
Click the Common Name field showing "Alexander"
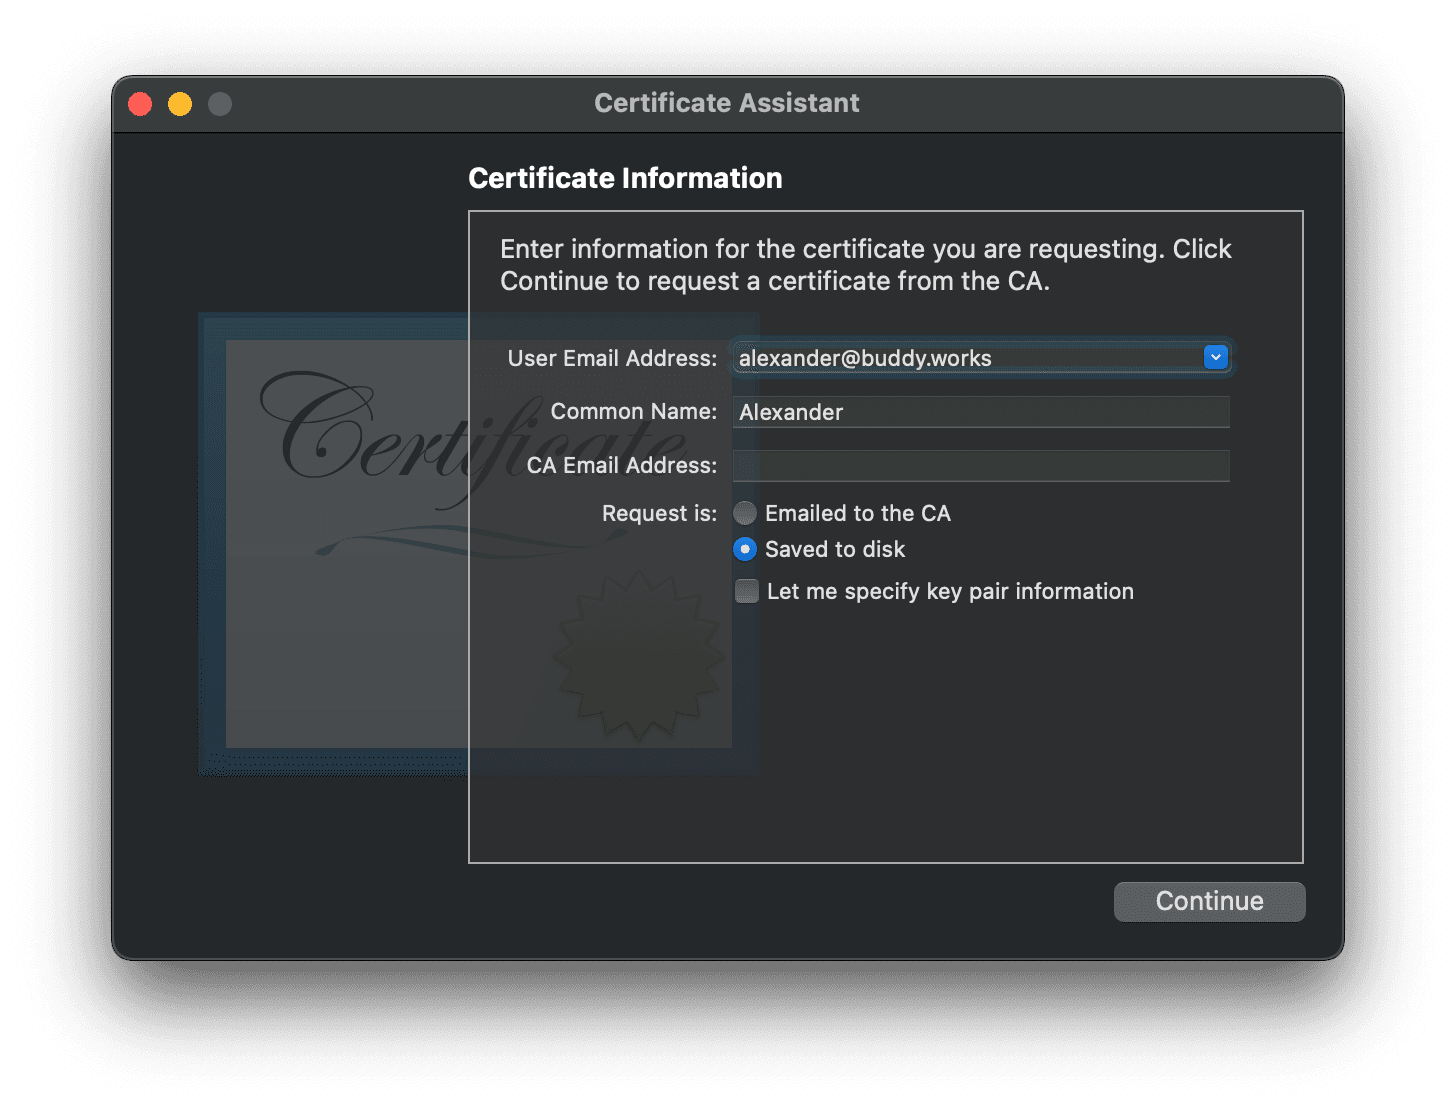[980, 411]
